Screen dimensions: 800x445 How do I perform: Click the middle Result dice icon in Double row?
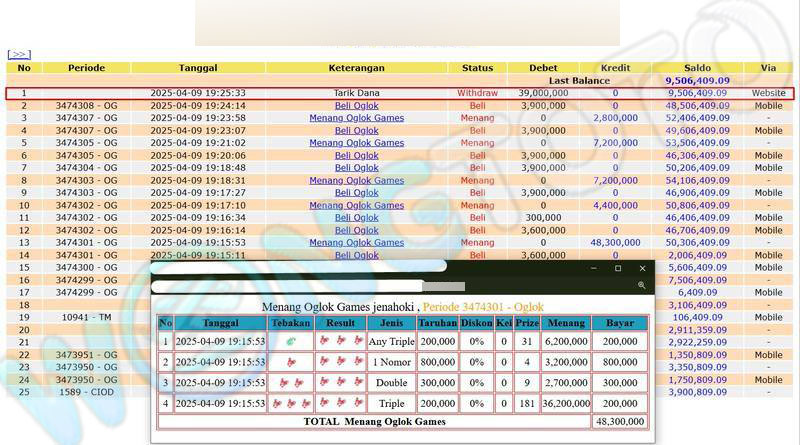tap(341, 382)
